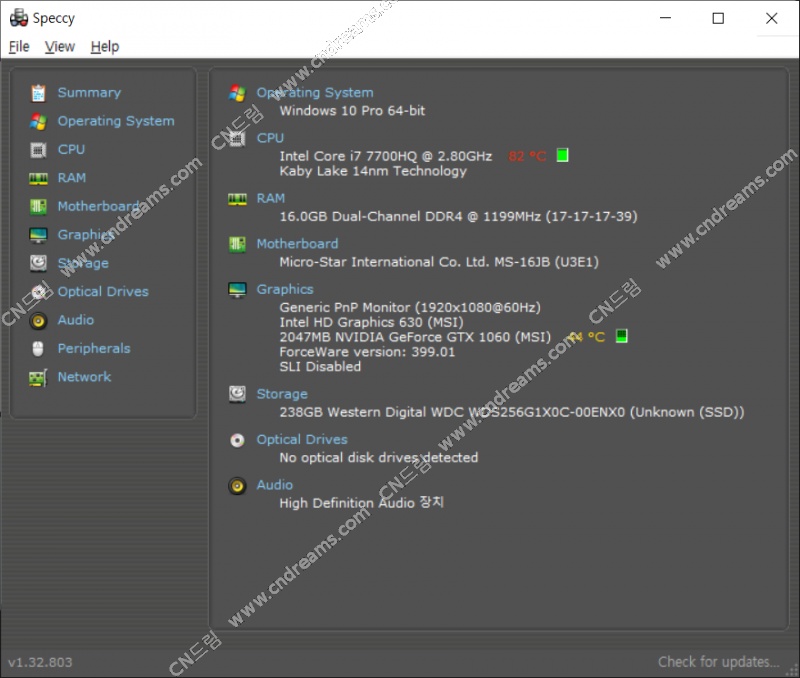Click the ForceWare version 399.01 line

coord(367,352)
